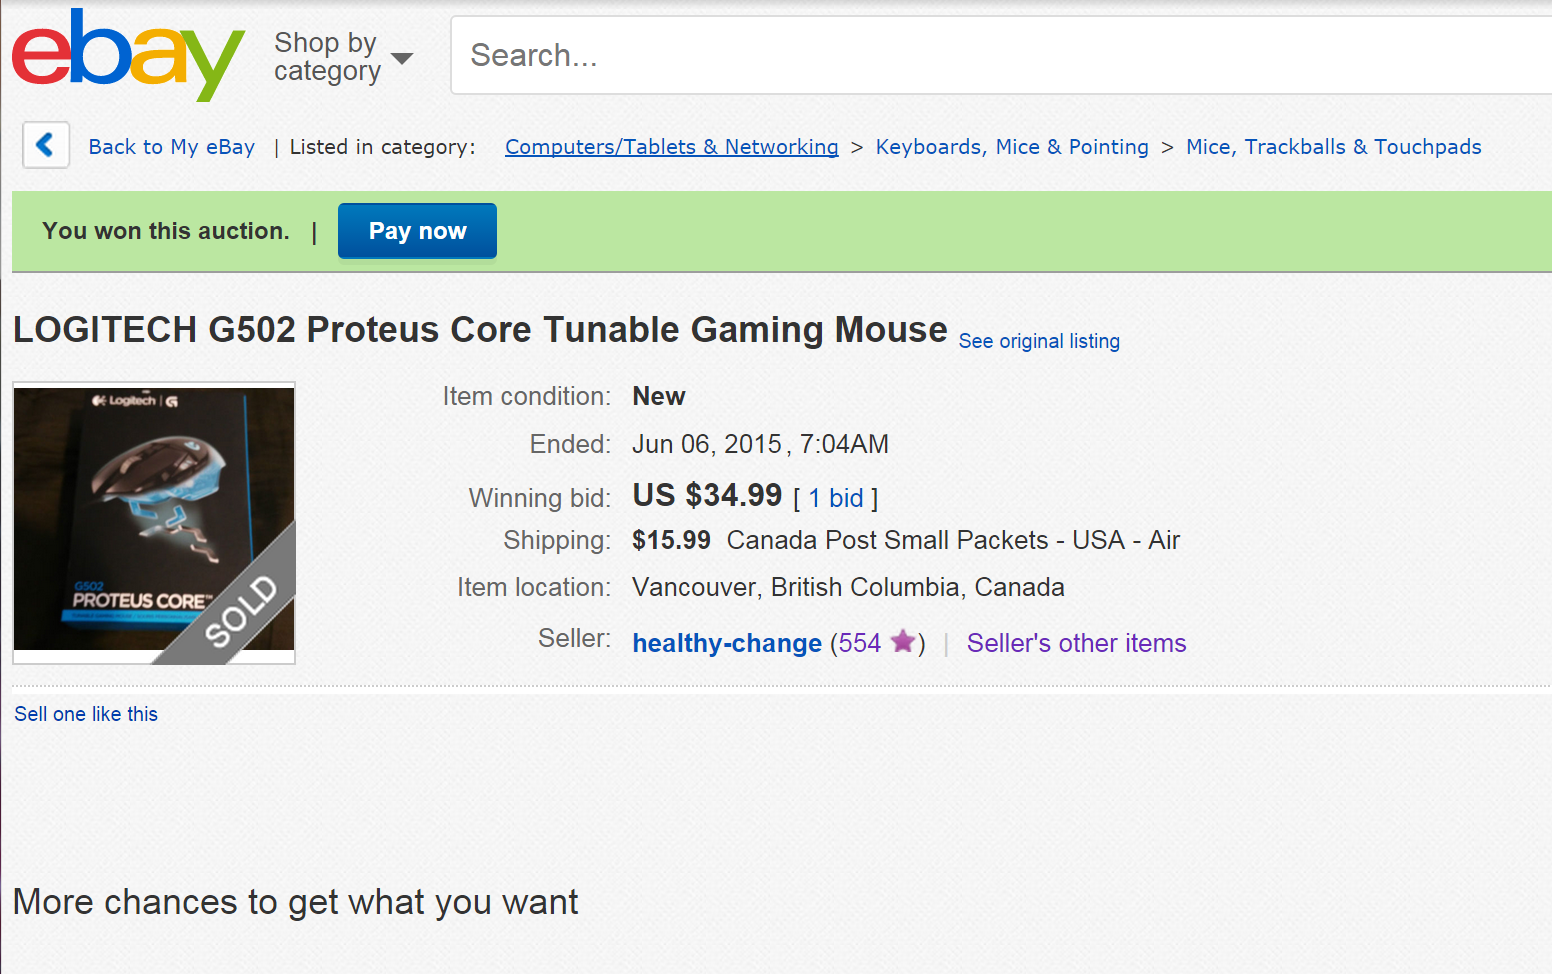The height and width of the screenshot is (974, 1552).
Task: Go back to My eBay
Action: [171, 147]
